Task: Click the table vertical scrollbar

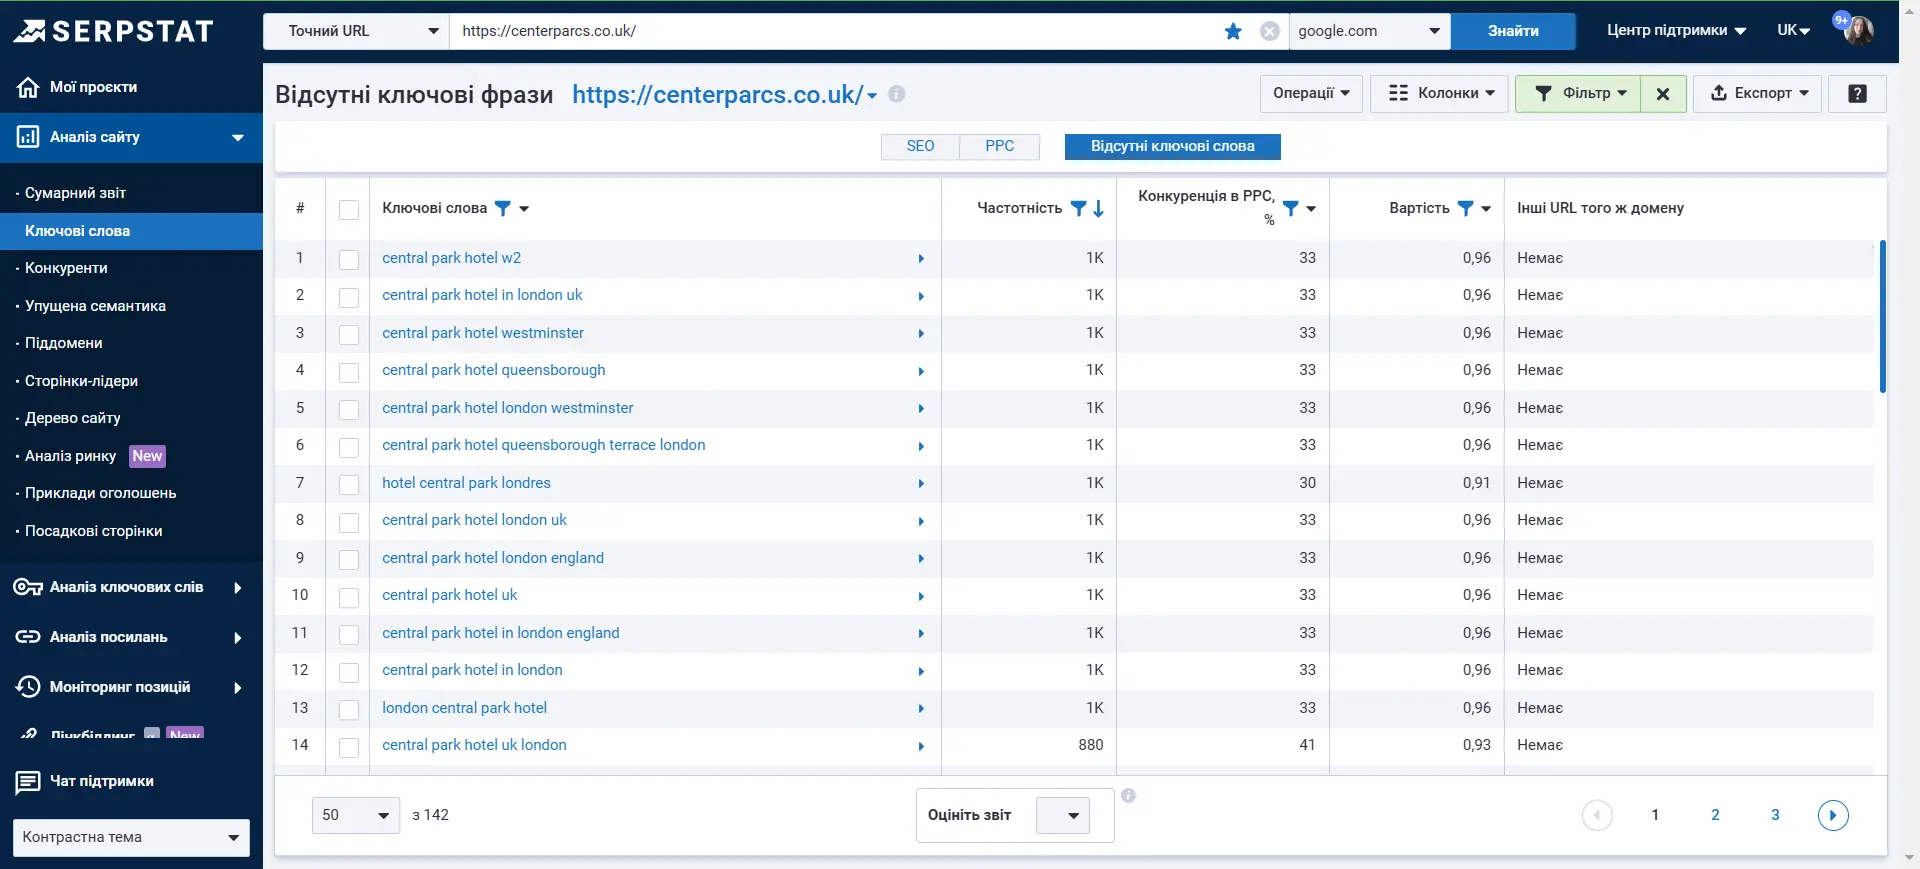Action: (1882, 316)
